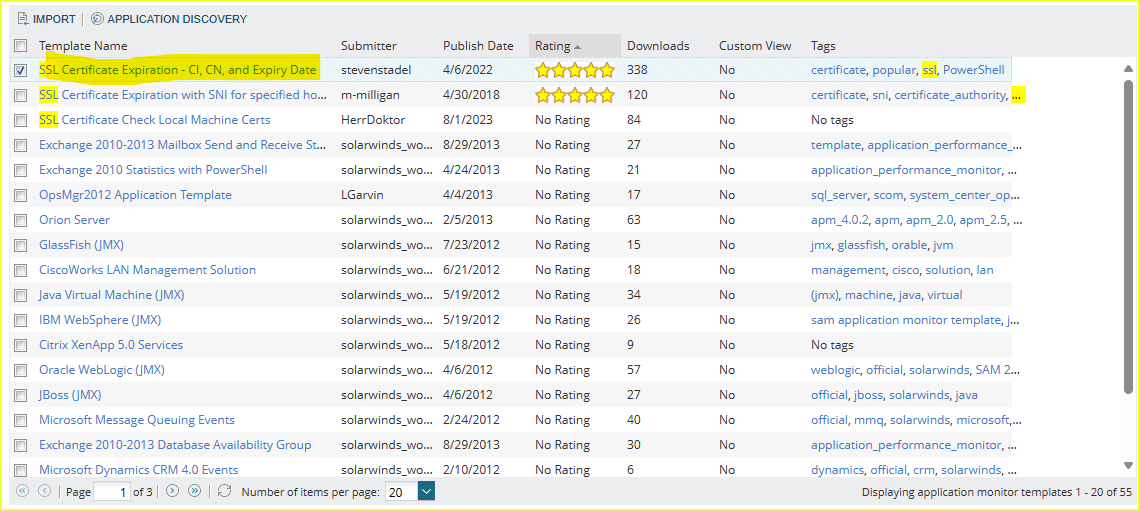The width and height of the screenshot is (1140, 511).
Task: Uncheck SSL Certificate Expiration - CI, CN checkbox
Action: coord(21,71)
